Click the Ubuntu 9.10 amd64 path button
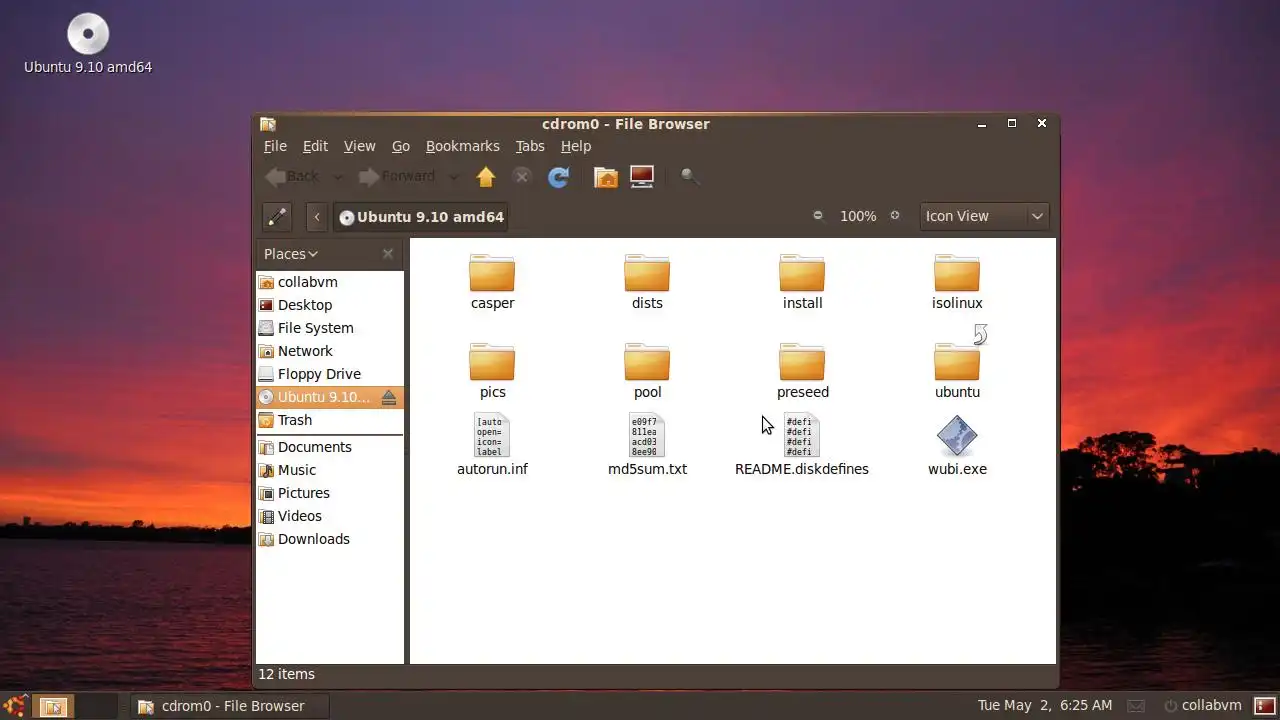The image size is (1280, 720). click(421, 217)
